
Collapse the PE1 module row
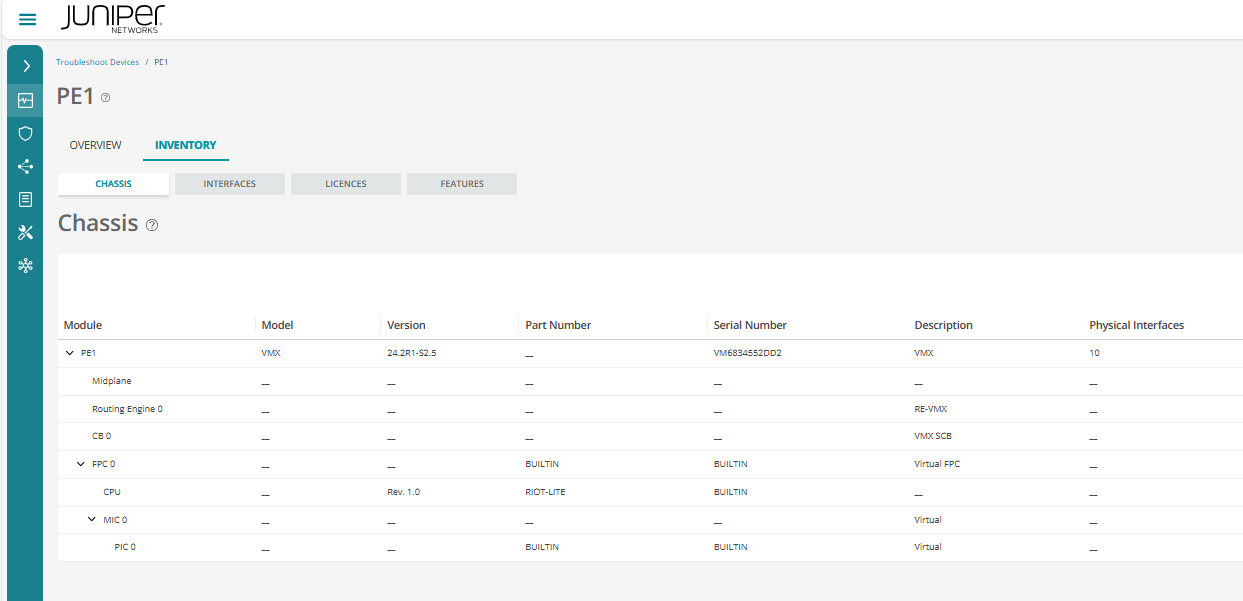coord(70,353)
